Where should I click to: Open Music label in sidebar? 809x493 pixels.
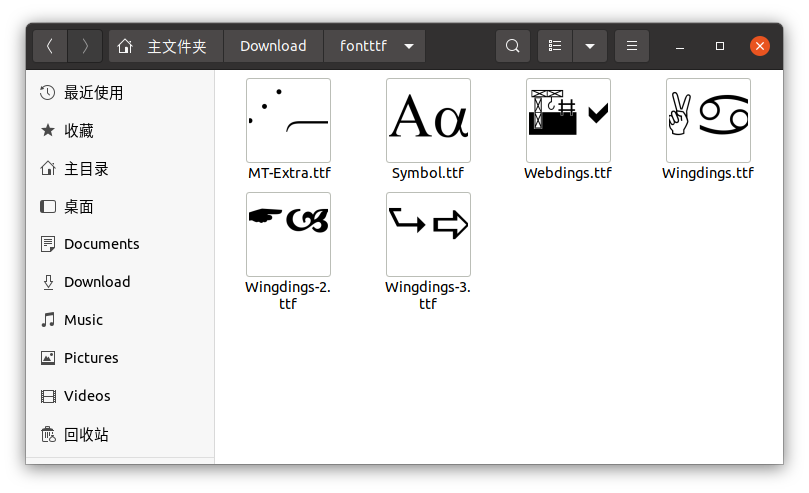tap(83, 320)
